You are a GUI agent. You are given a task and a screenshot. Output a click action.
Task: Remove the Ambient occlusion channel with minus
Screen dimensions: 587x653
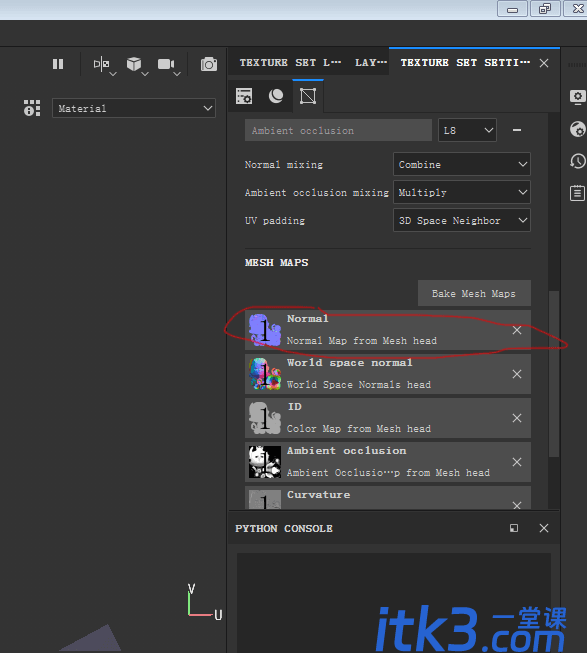tap(517, 130)
